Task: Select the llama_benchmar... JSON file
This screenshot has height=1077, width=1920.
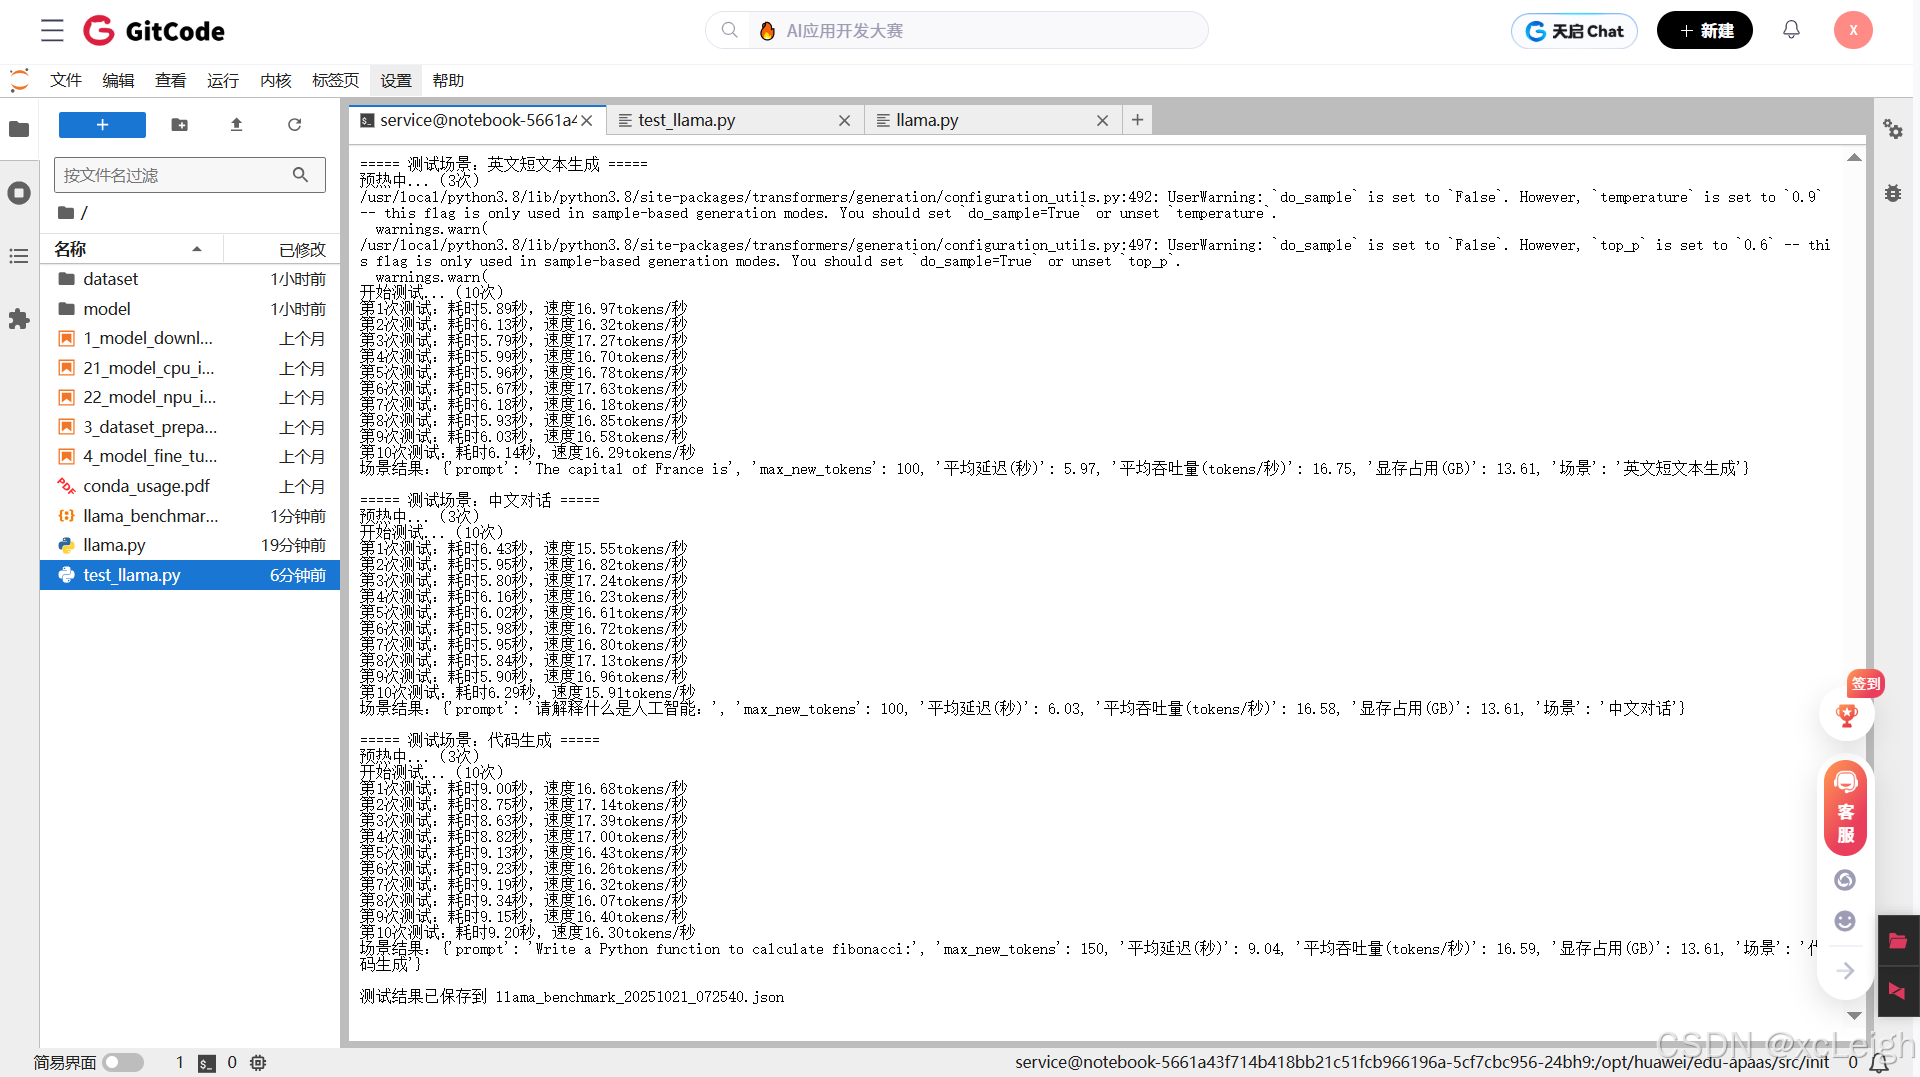Action: click(190, 516)
